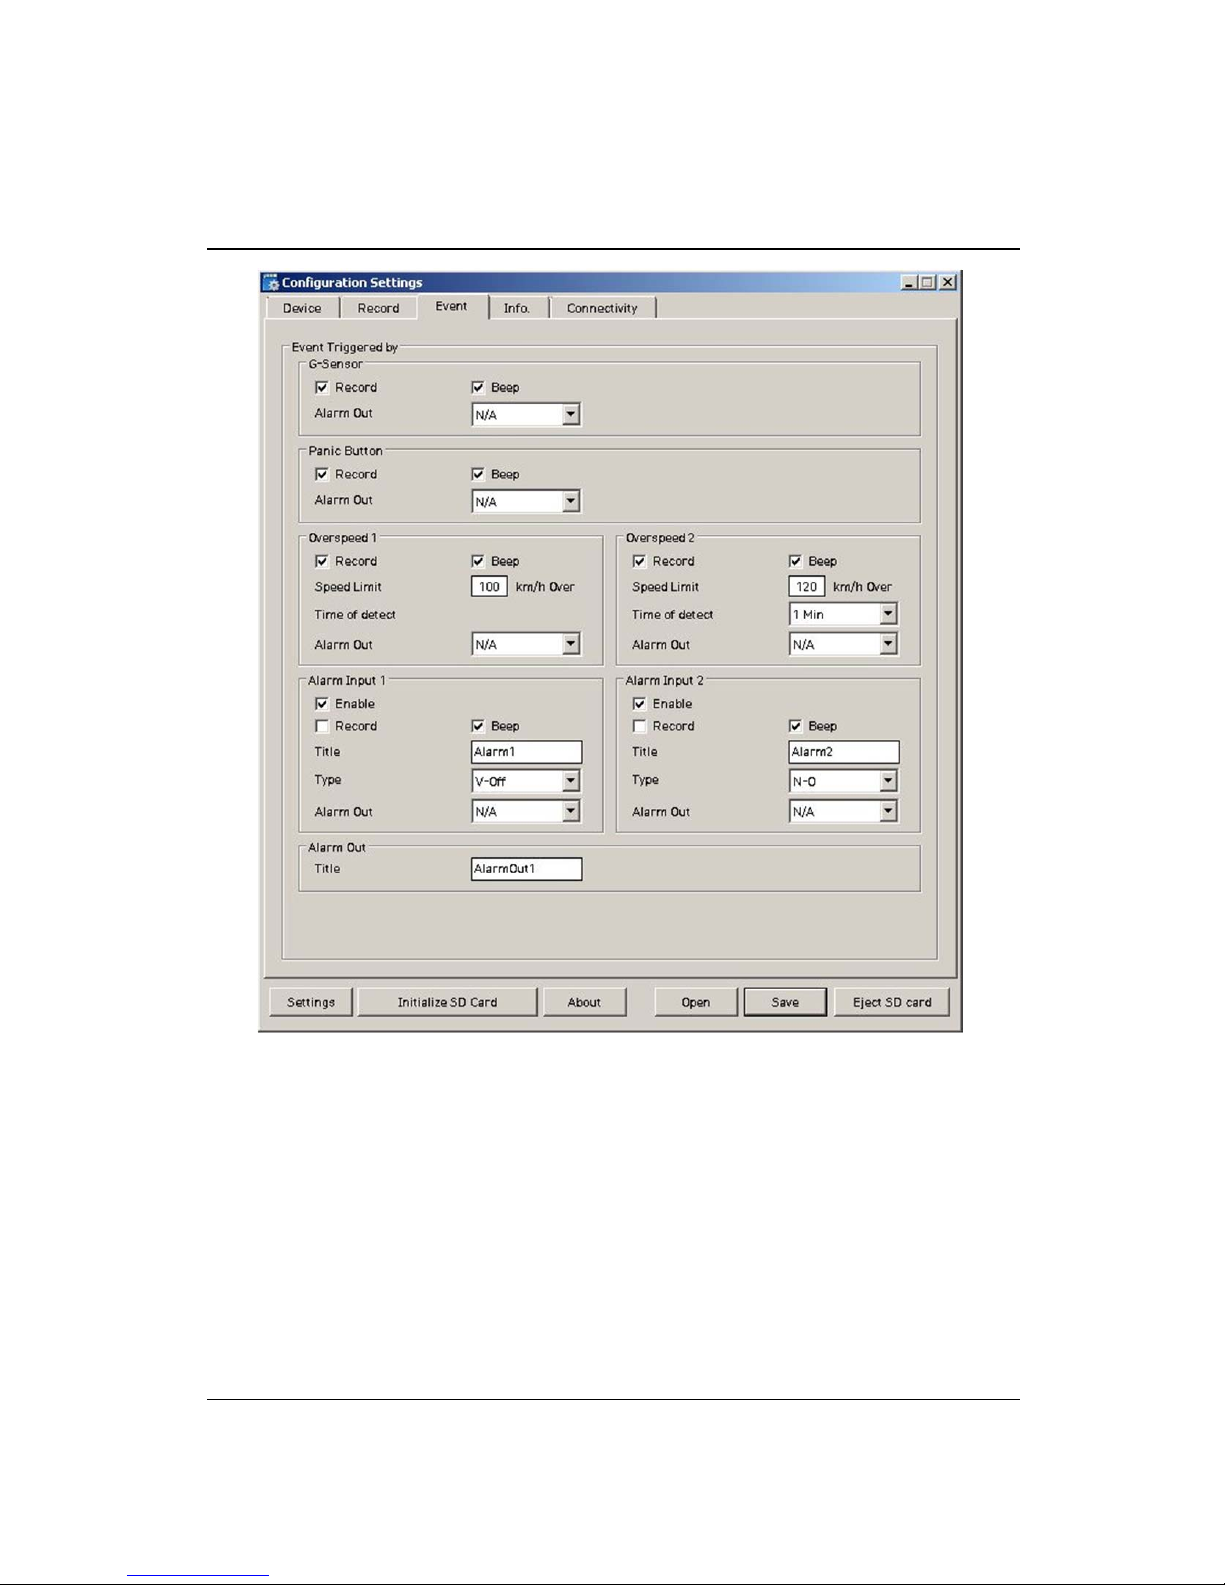Toggle G-Sensor Beep checkbox
The image size is (1225, 1585).
pyautogui.click(x=478, y=387)
